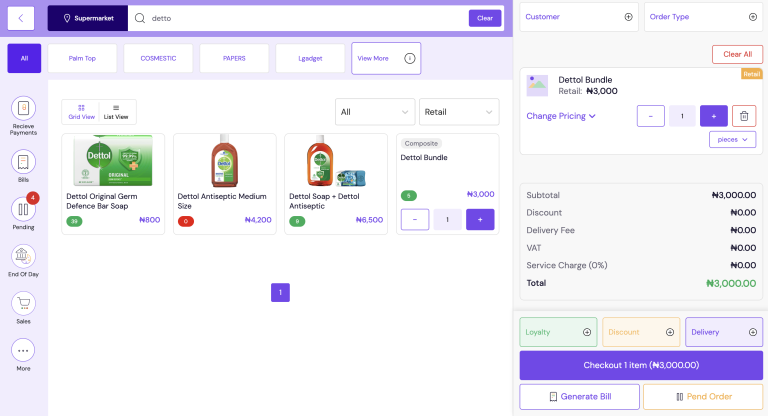768x416 pixels.
Task: Delete Dettol Bundle with trash icon
Action: [x=744, y=116]
